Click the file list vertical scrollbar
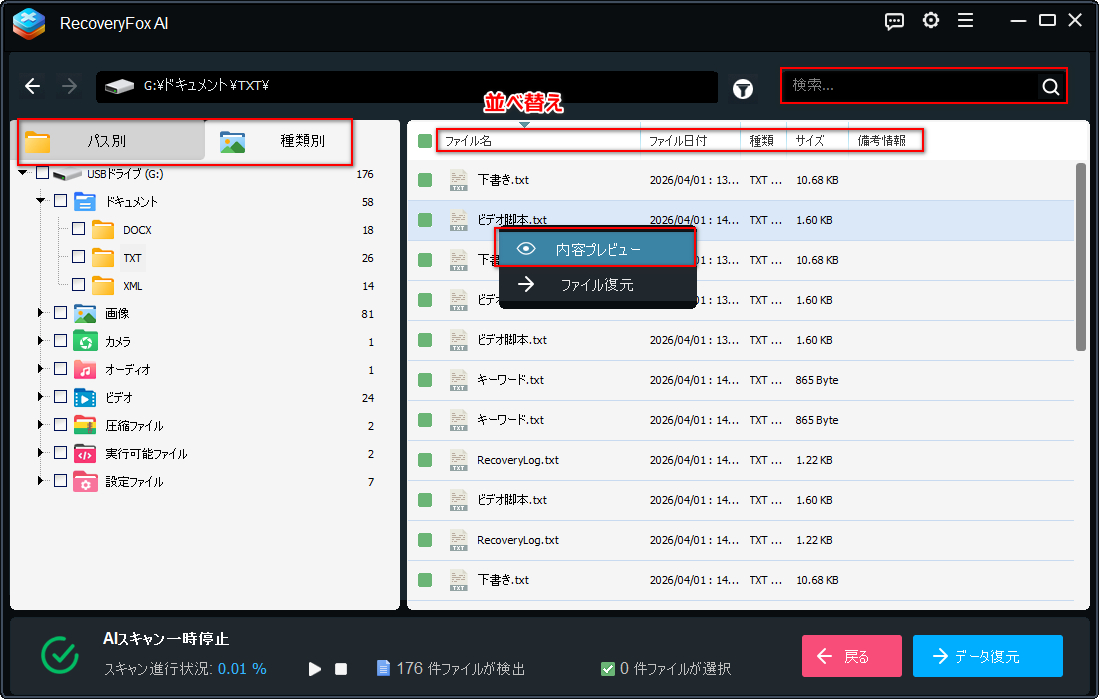The image size is (1099, 699). pos(1081,256)
